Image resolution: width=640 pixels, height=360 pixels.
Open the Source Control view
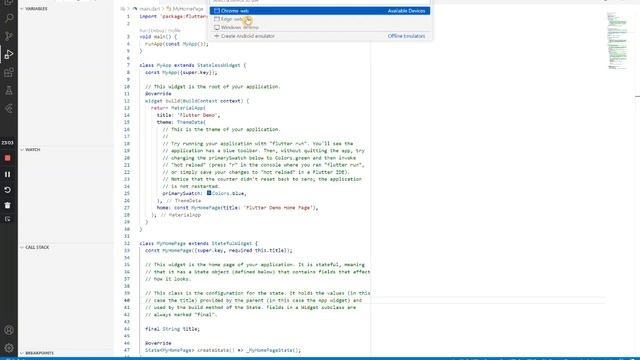pos(9,36)
